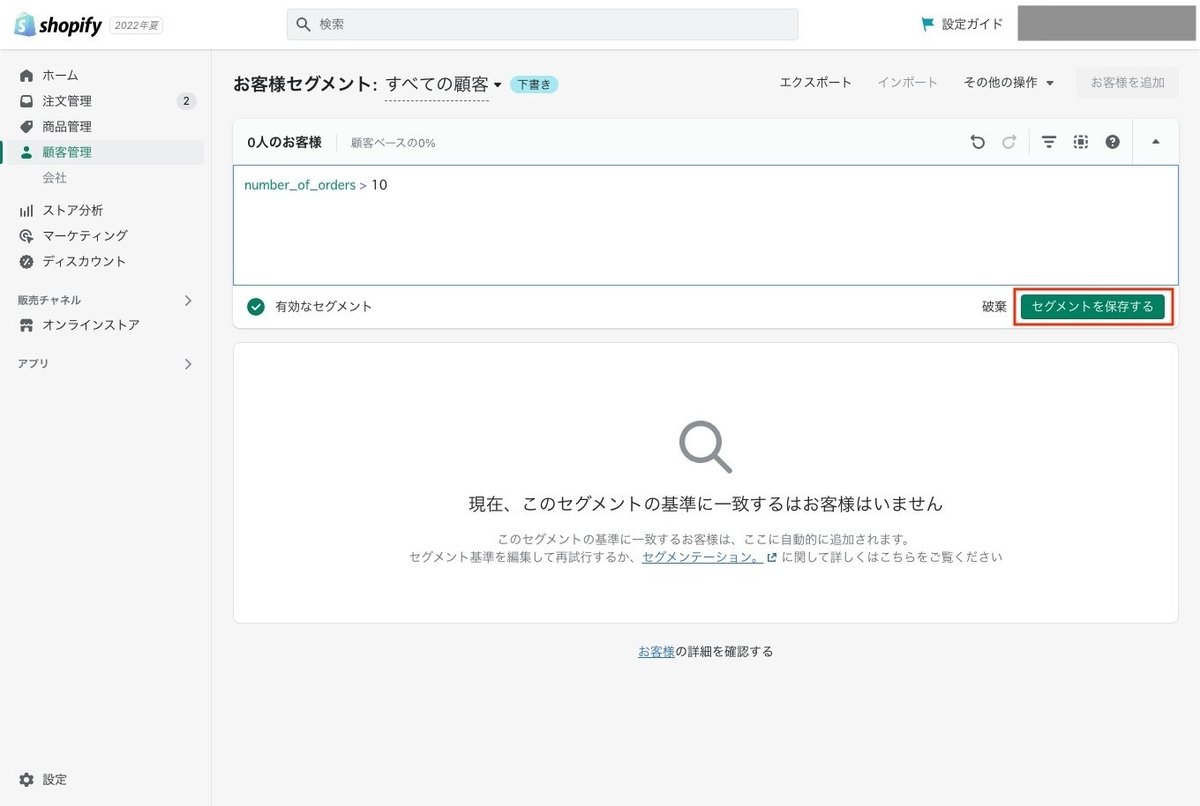Click the external link icon after セグメンテーション

[x=771, y=557]
